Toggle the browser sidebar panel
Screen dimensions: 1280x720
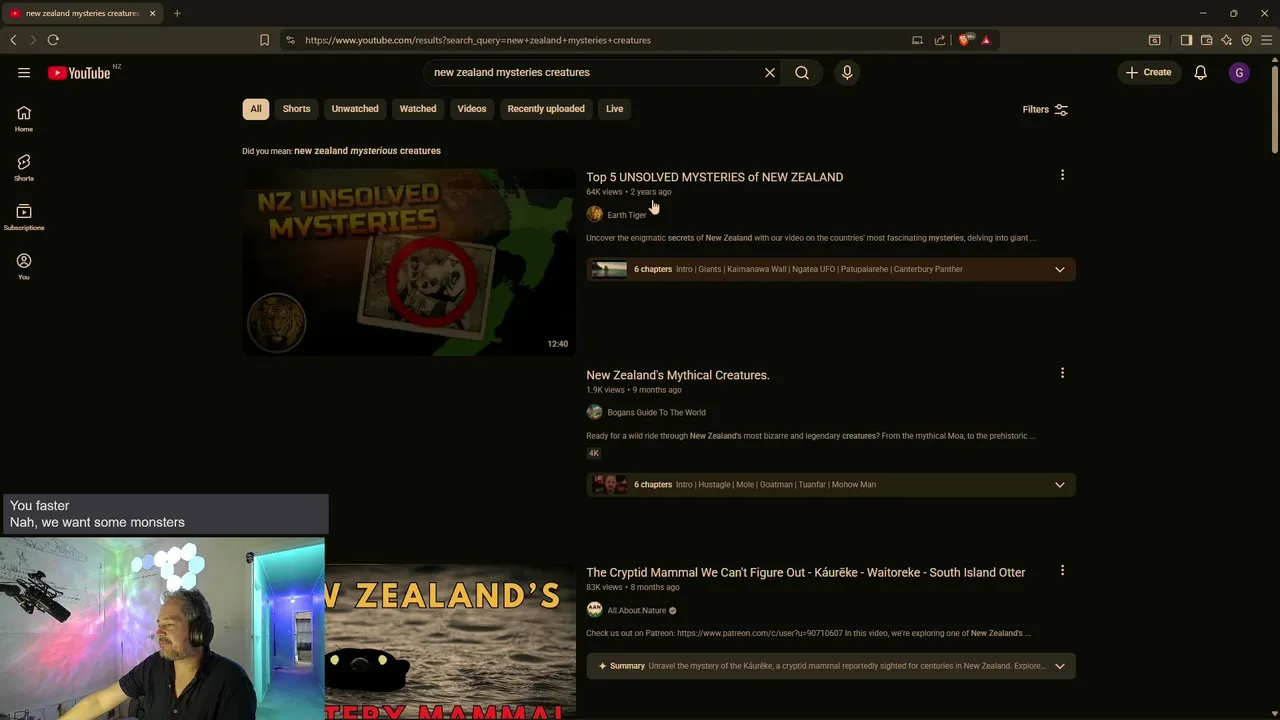(1186, 40)
